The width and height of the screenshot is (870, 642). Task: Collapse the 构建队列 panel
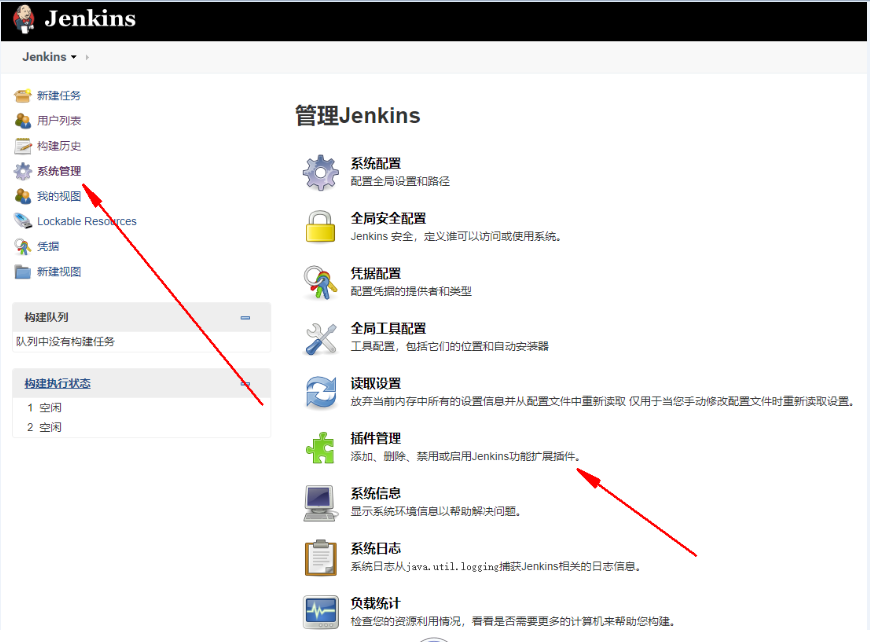point(245,318)
